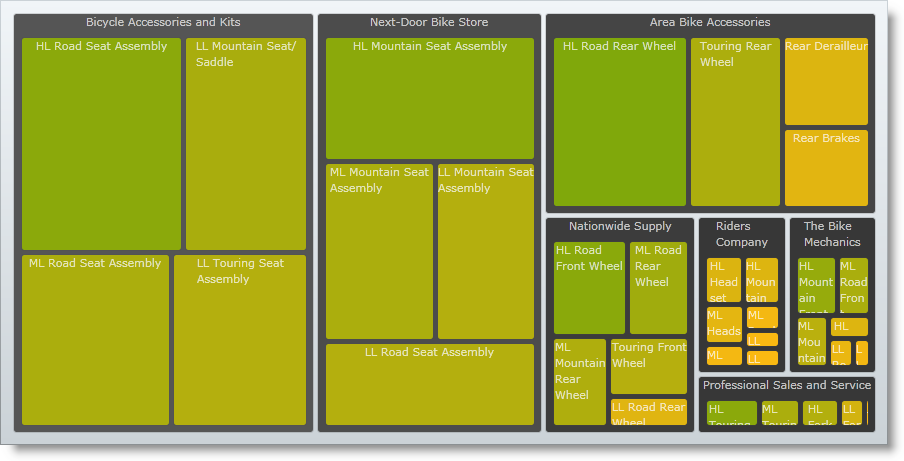
Task: Click the HL Headset tile in Riders Company
Action: click(724, 280)
